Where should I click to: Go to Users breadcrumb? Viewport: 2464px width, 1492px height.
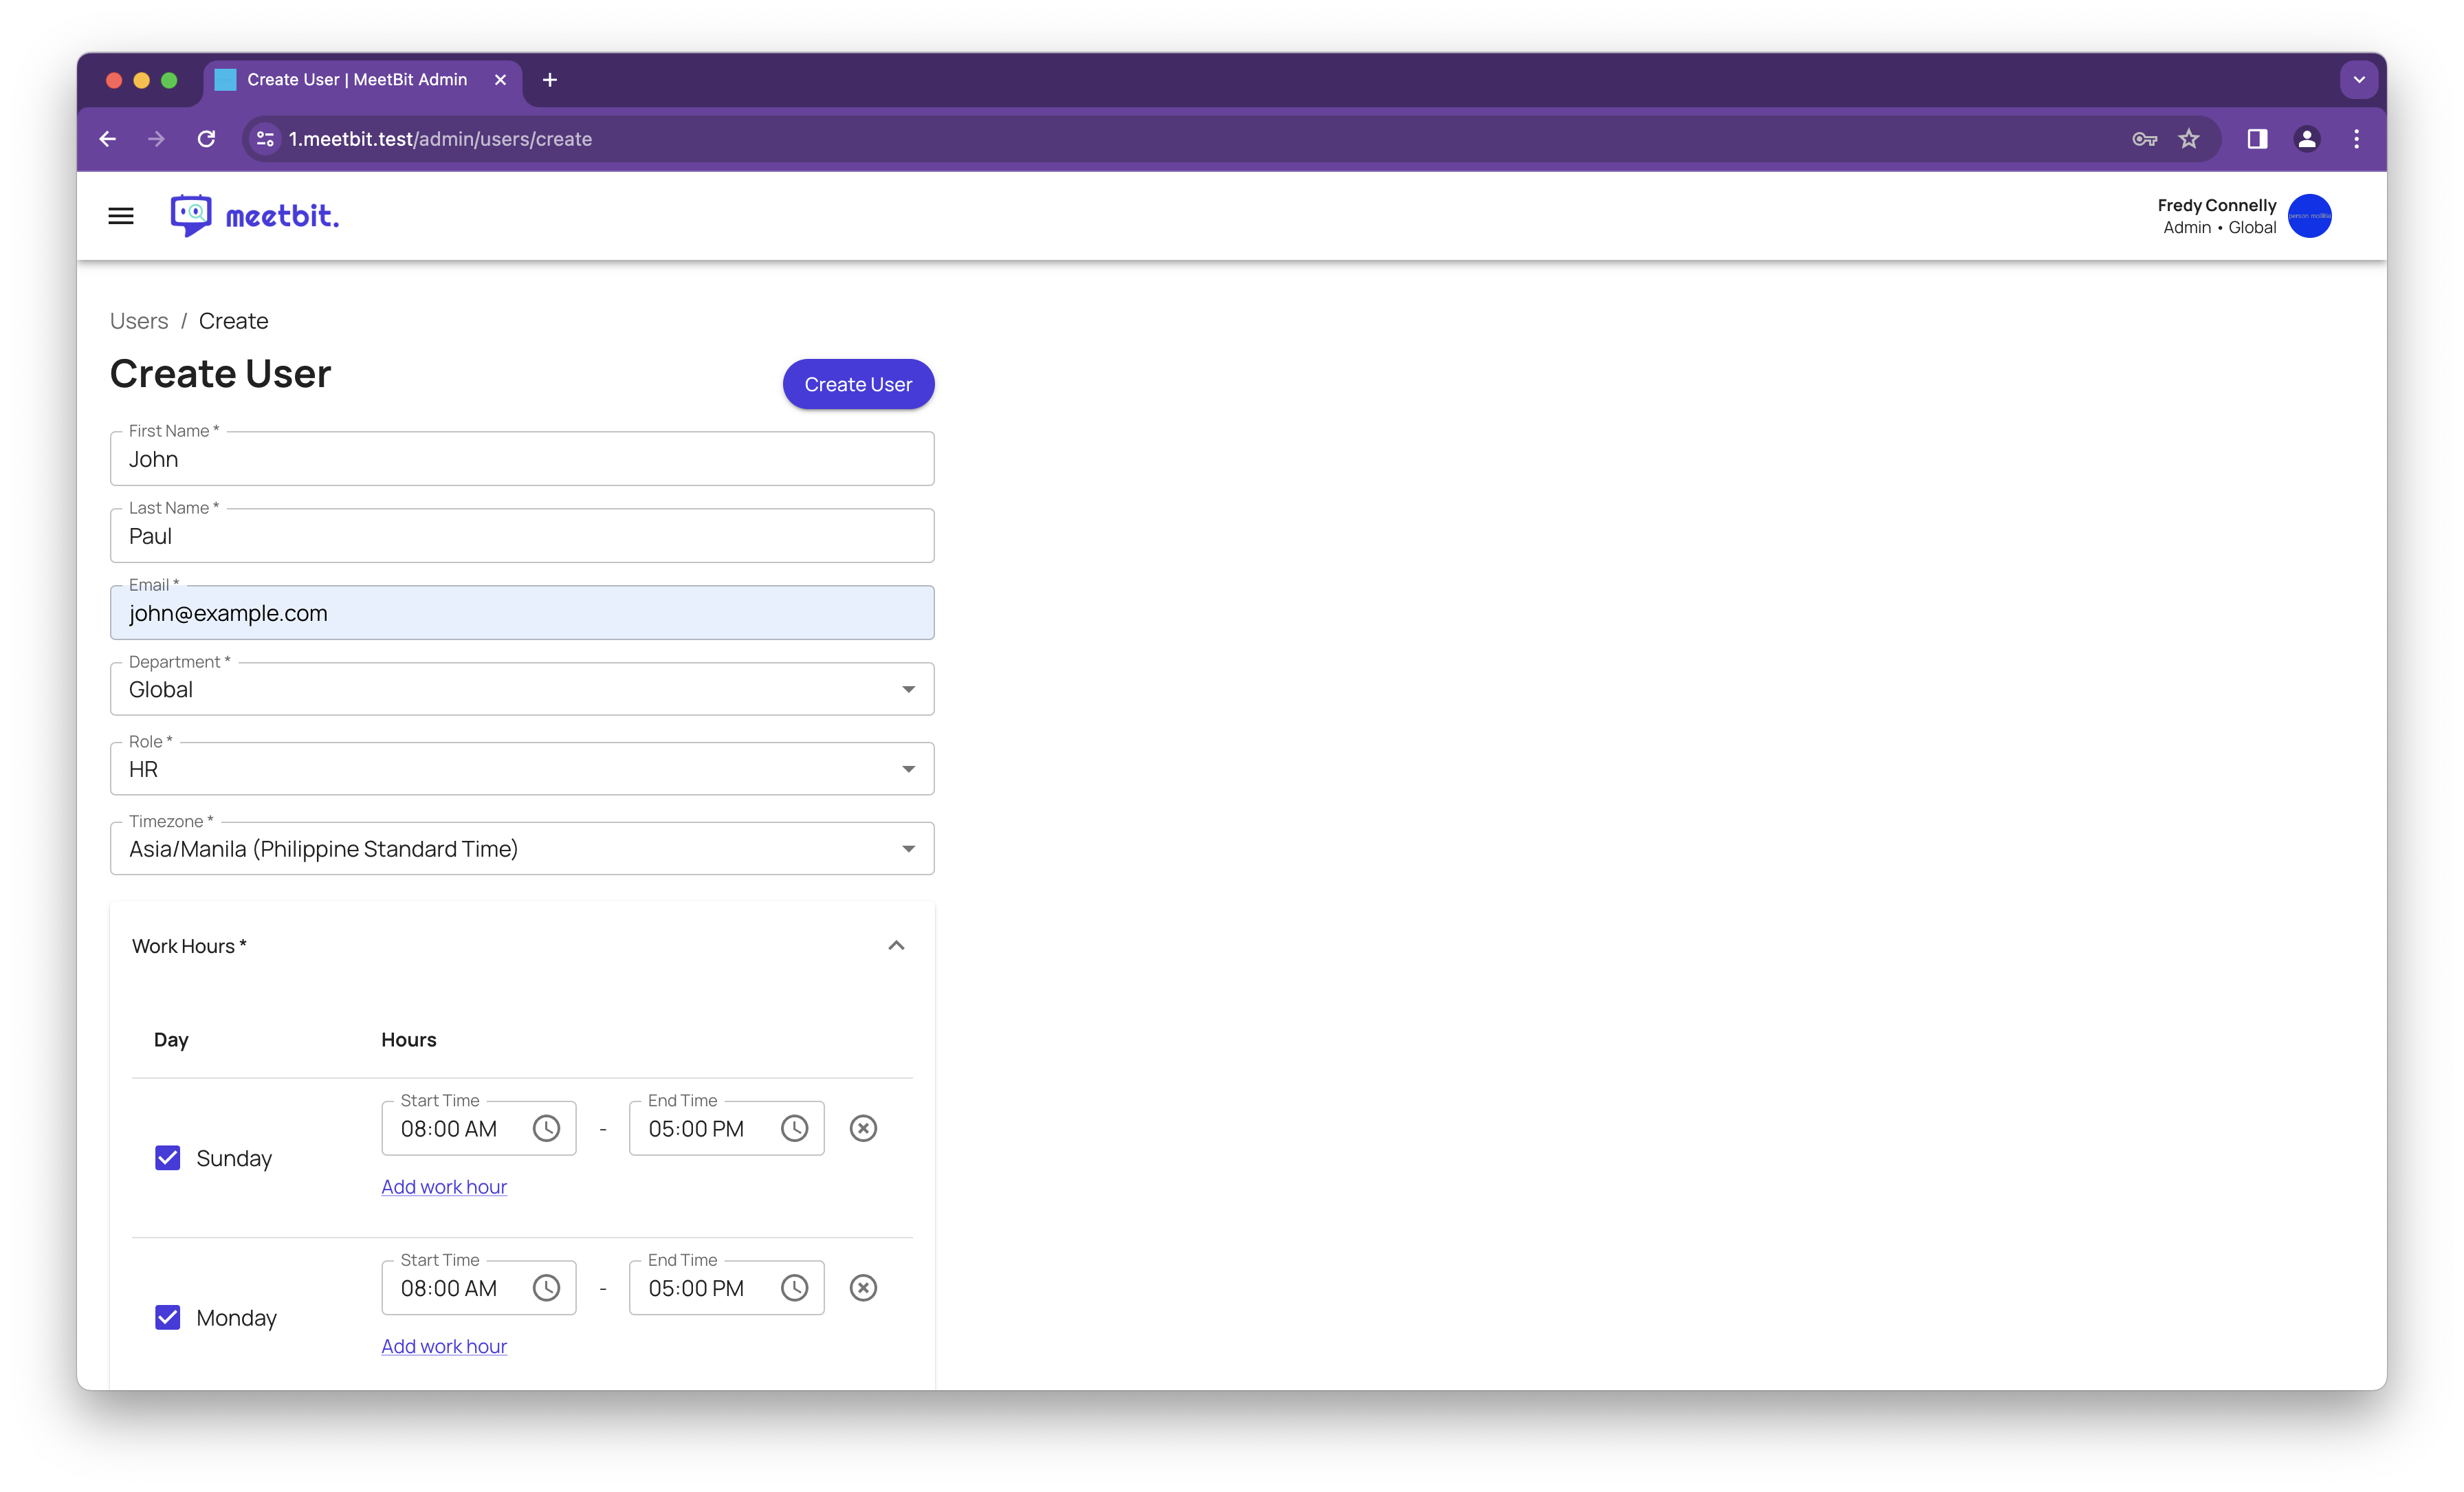(x=139, y=321)
